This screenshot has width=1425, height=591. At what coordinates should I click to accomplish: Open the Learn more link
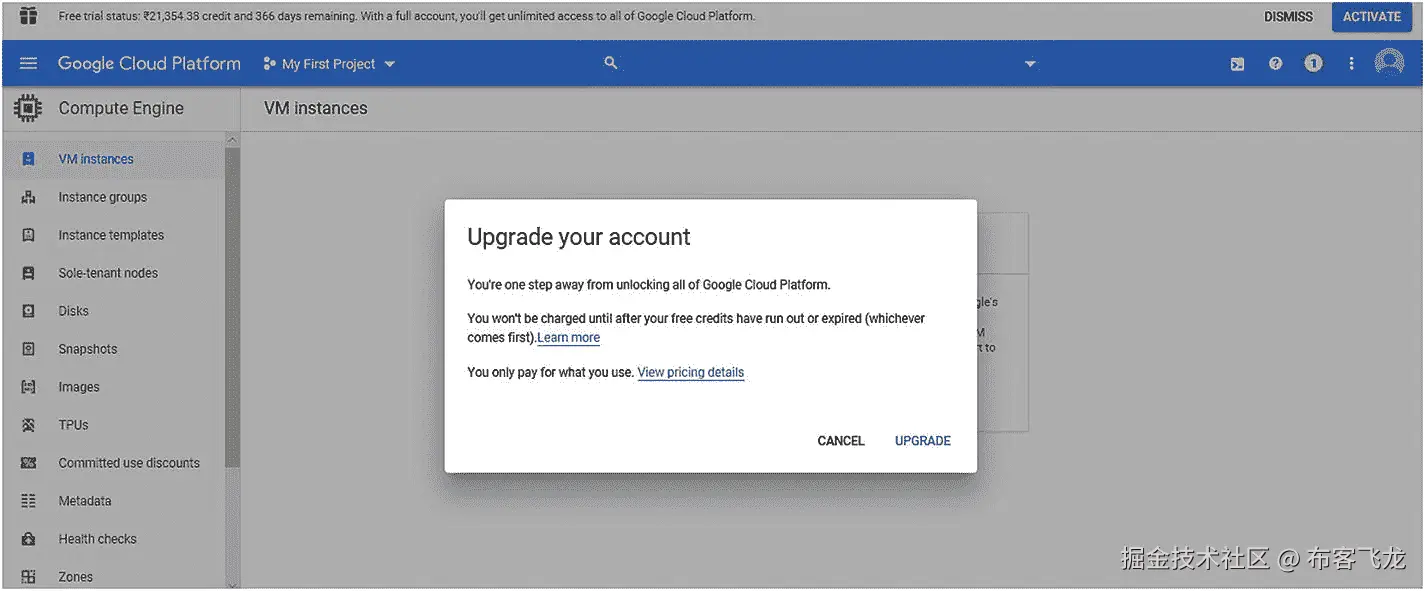(x=569, y=338)
